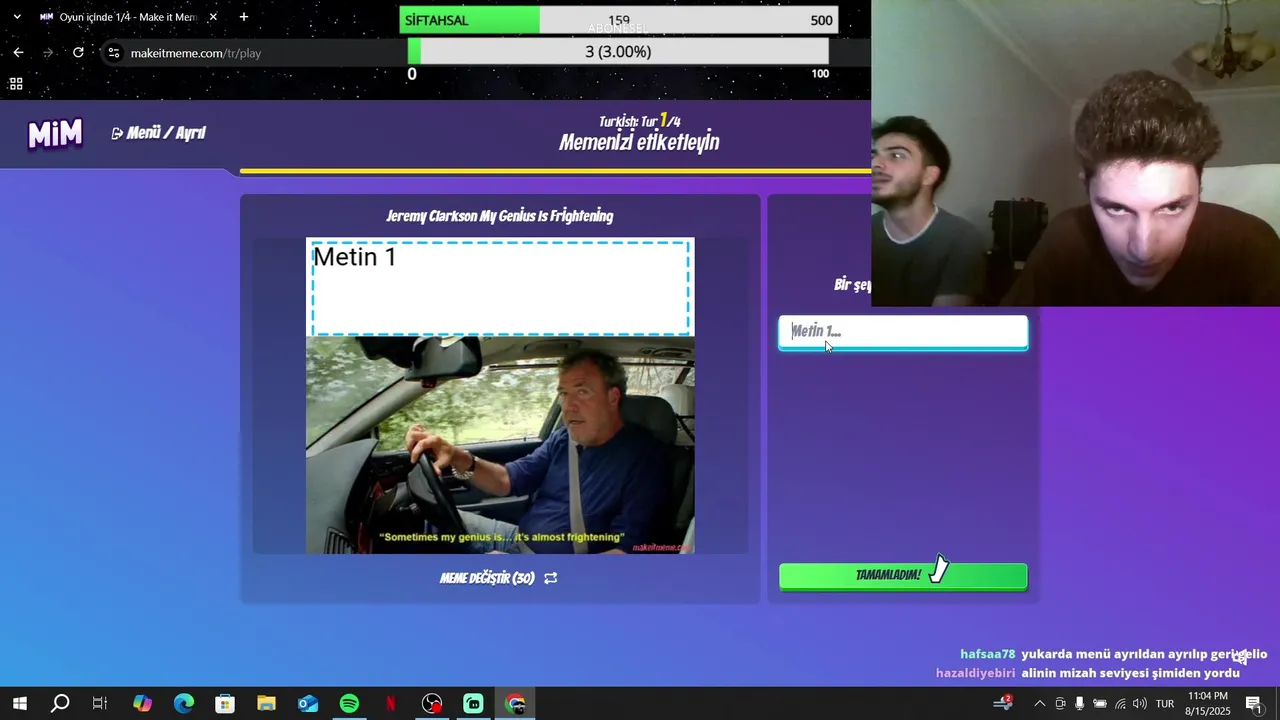Reload the page with refresh icon

(x=78, y=53)
